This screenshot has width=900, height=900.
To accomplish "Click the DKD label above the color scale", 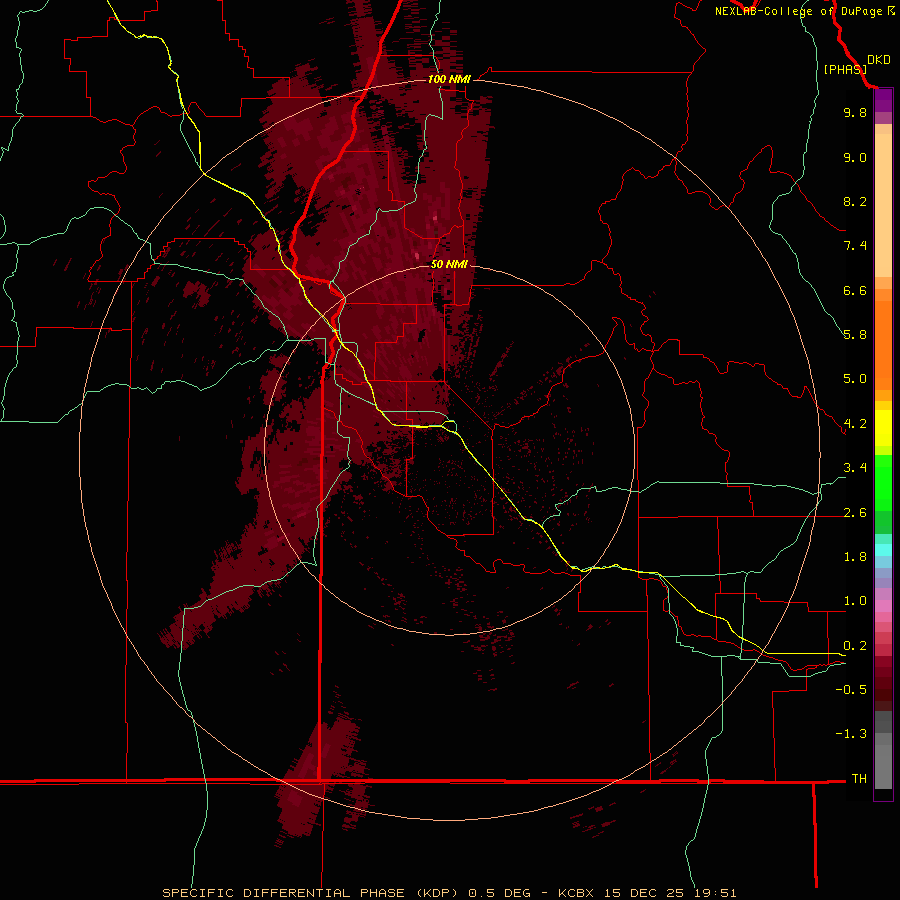I will pyautogui.click(x=878, y=60).
